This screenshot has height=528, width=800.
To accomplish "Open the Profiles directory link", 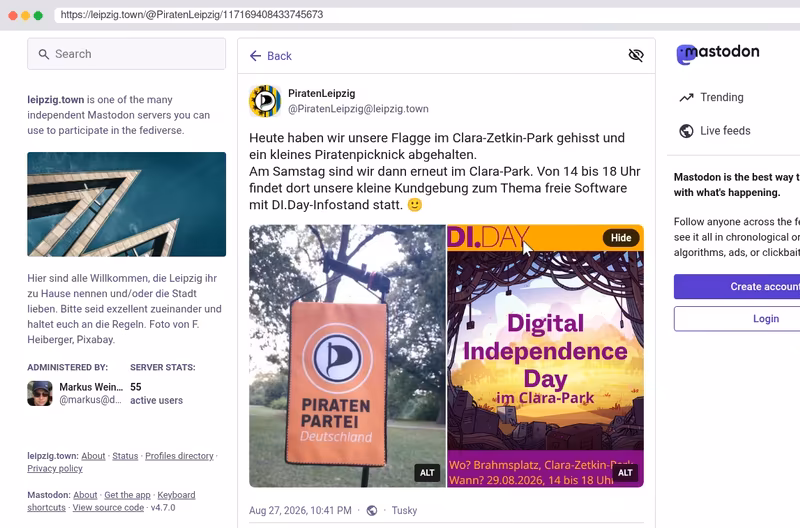I will tap(179, 456).
